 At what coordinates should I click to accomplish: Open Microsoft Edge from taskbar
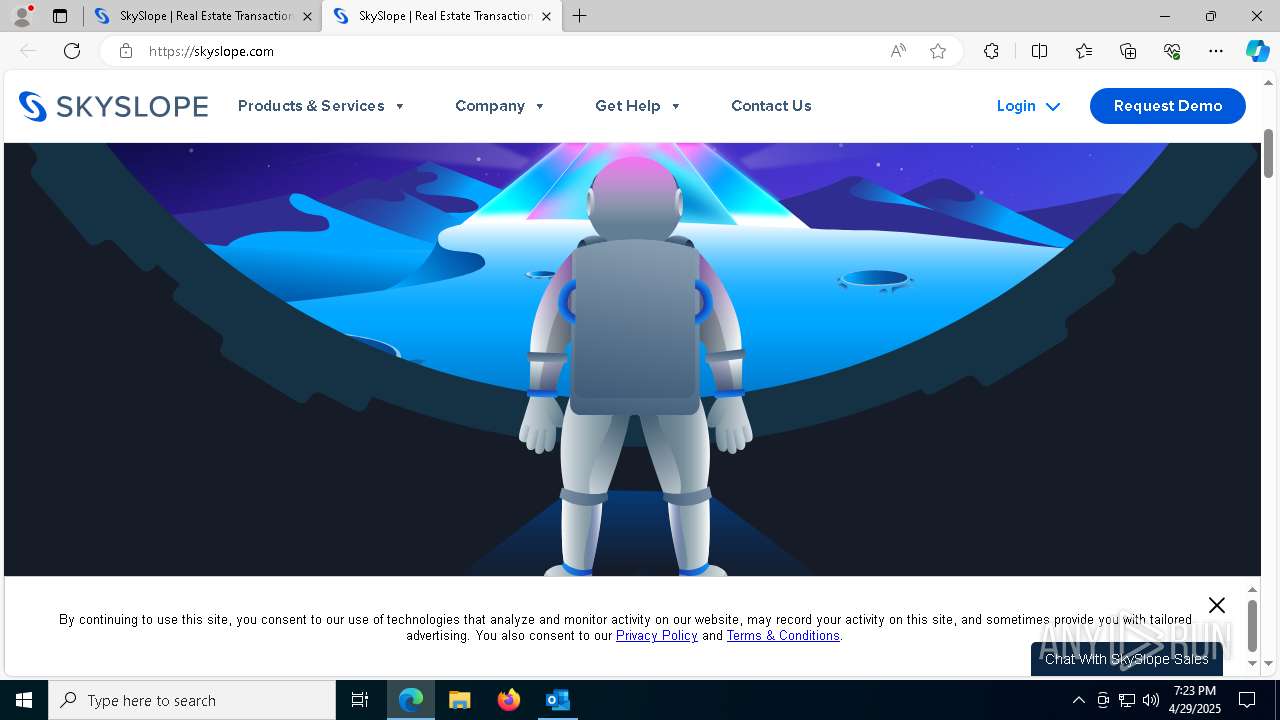click(x=411, y=700)
